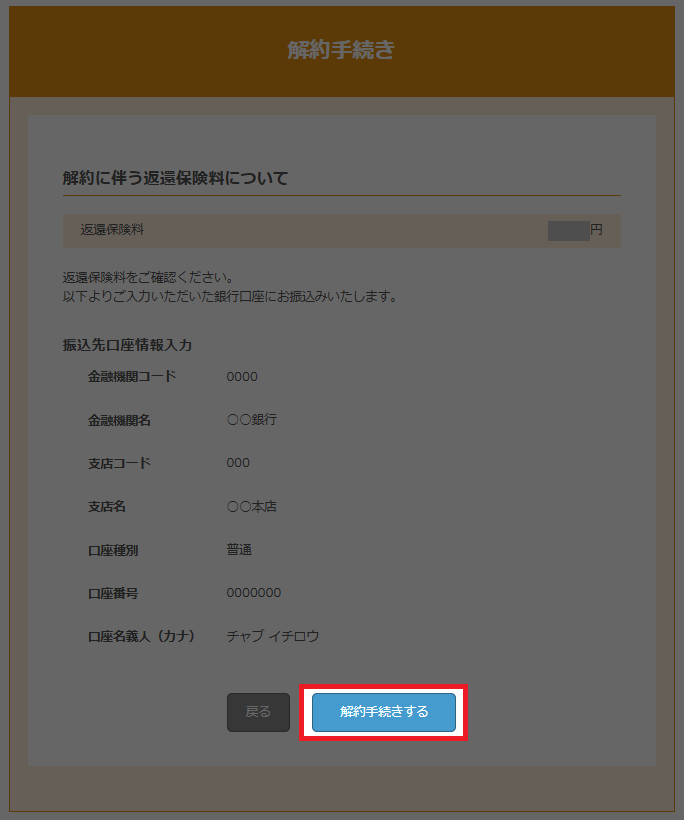
Task: Select the 0000000 account number value
Action: coord(254,593)
